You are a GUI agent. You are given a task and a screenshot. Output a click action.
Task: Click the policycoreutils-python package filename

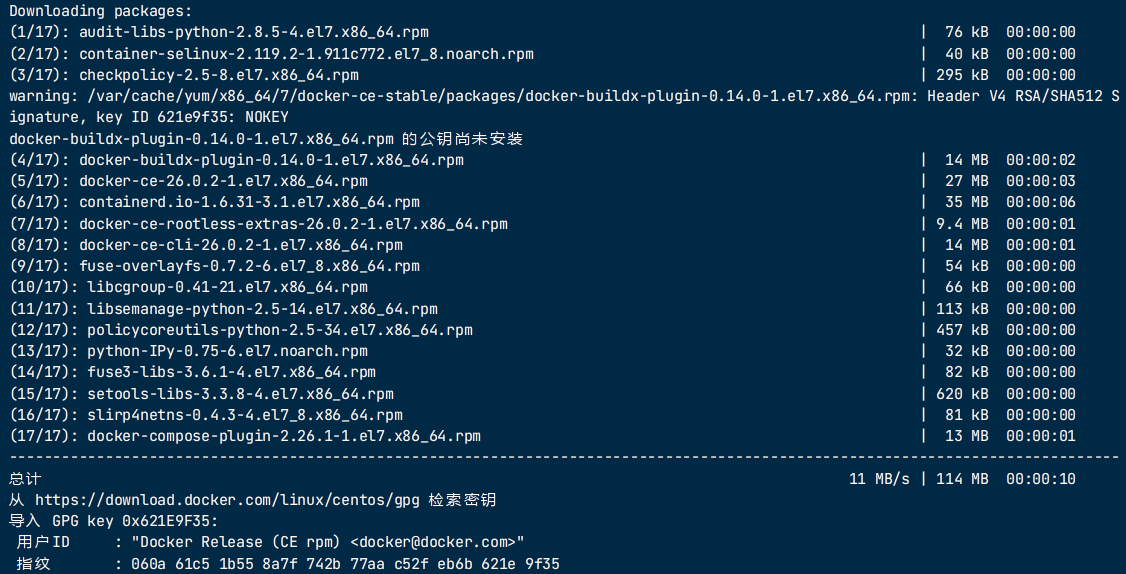tap(280, 330)
